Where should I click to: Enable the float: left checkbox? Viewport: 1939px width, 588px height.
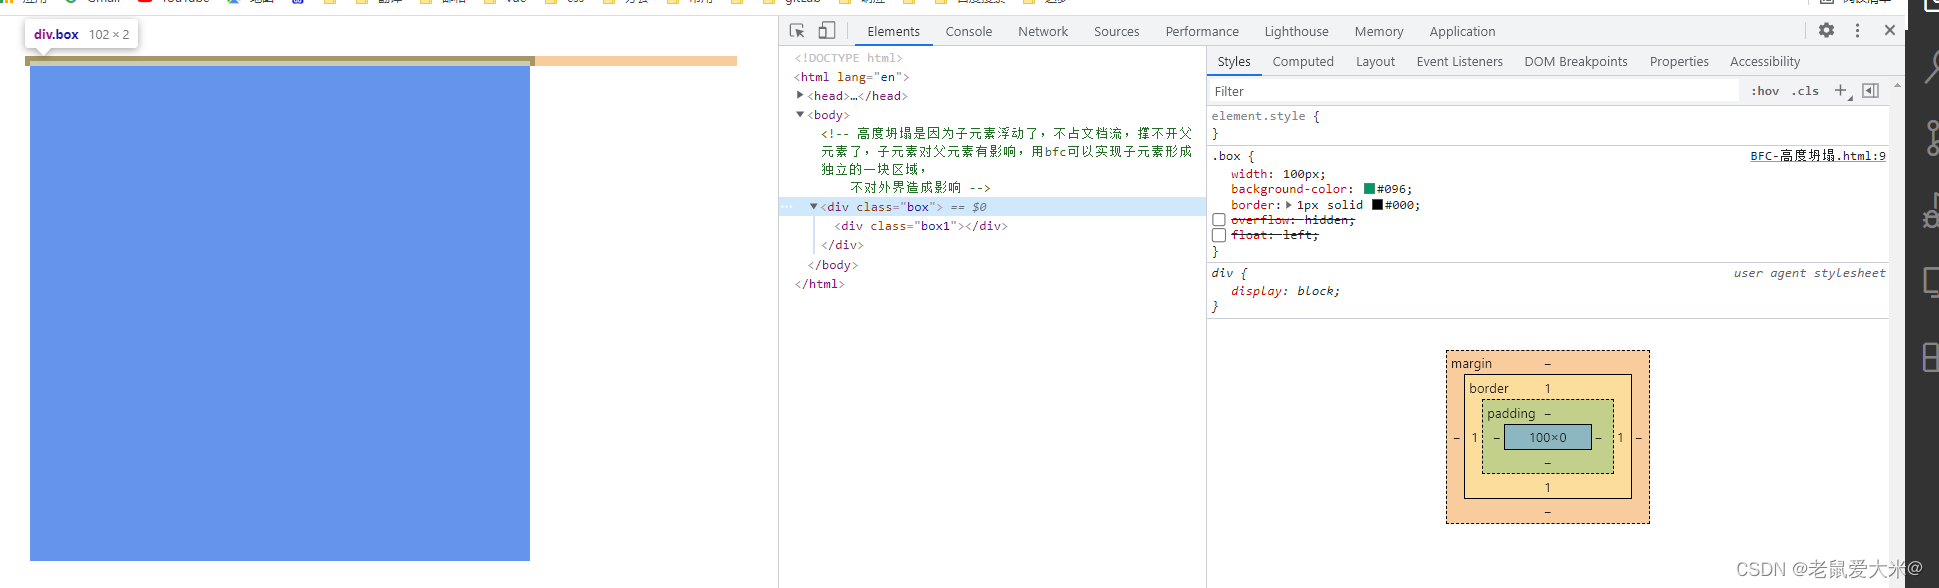[1219, 235]
